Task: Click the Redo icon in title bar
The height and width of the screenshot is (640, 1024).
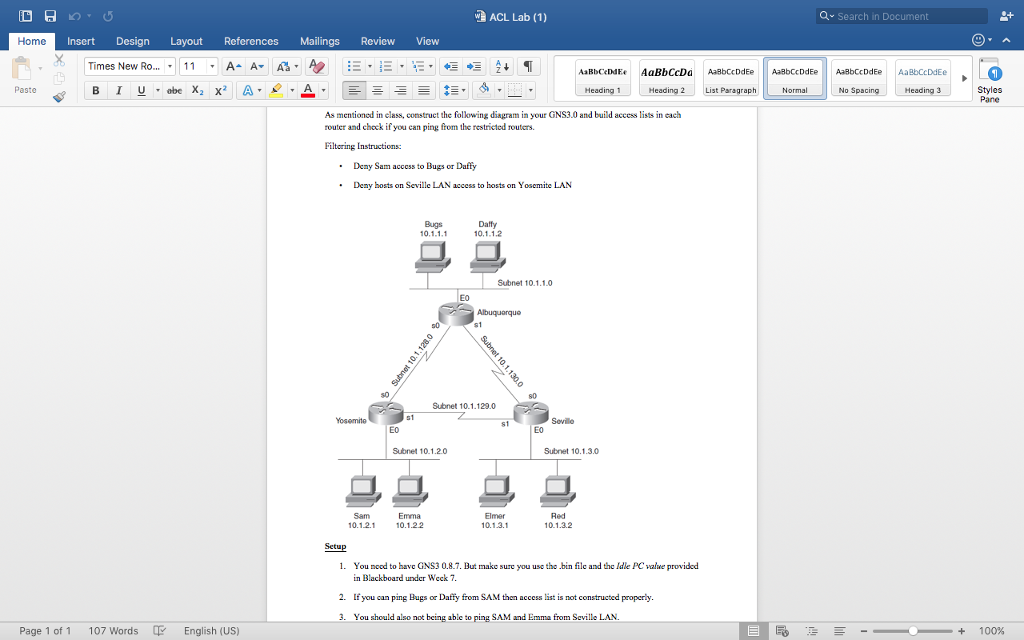Action: click(108, 16)
